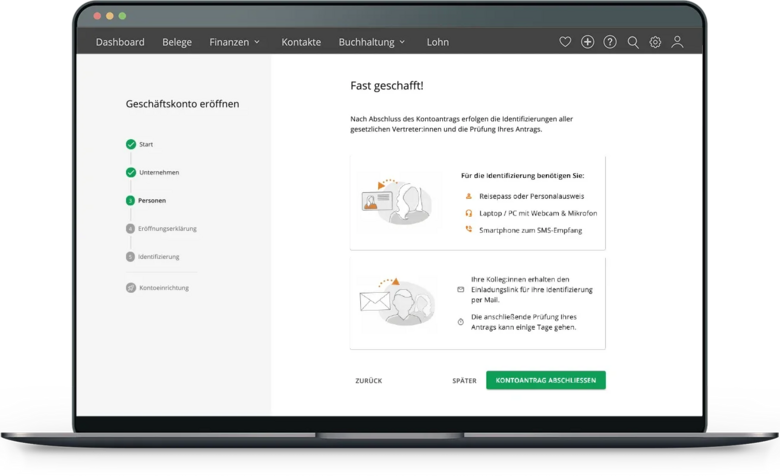
Task: Choose the Später button
Action: (464, 381)
